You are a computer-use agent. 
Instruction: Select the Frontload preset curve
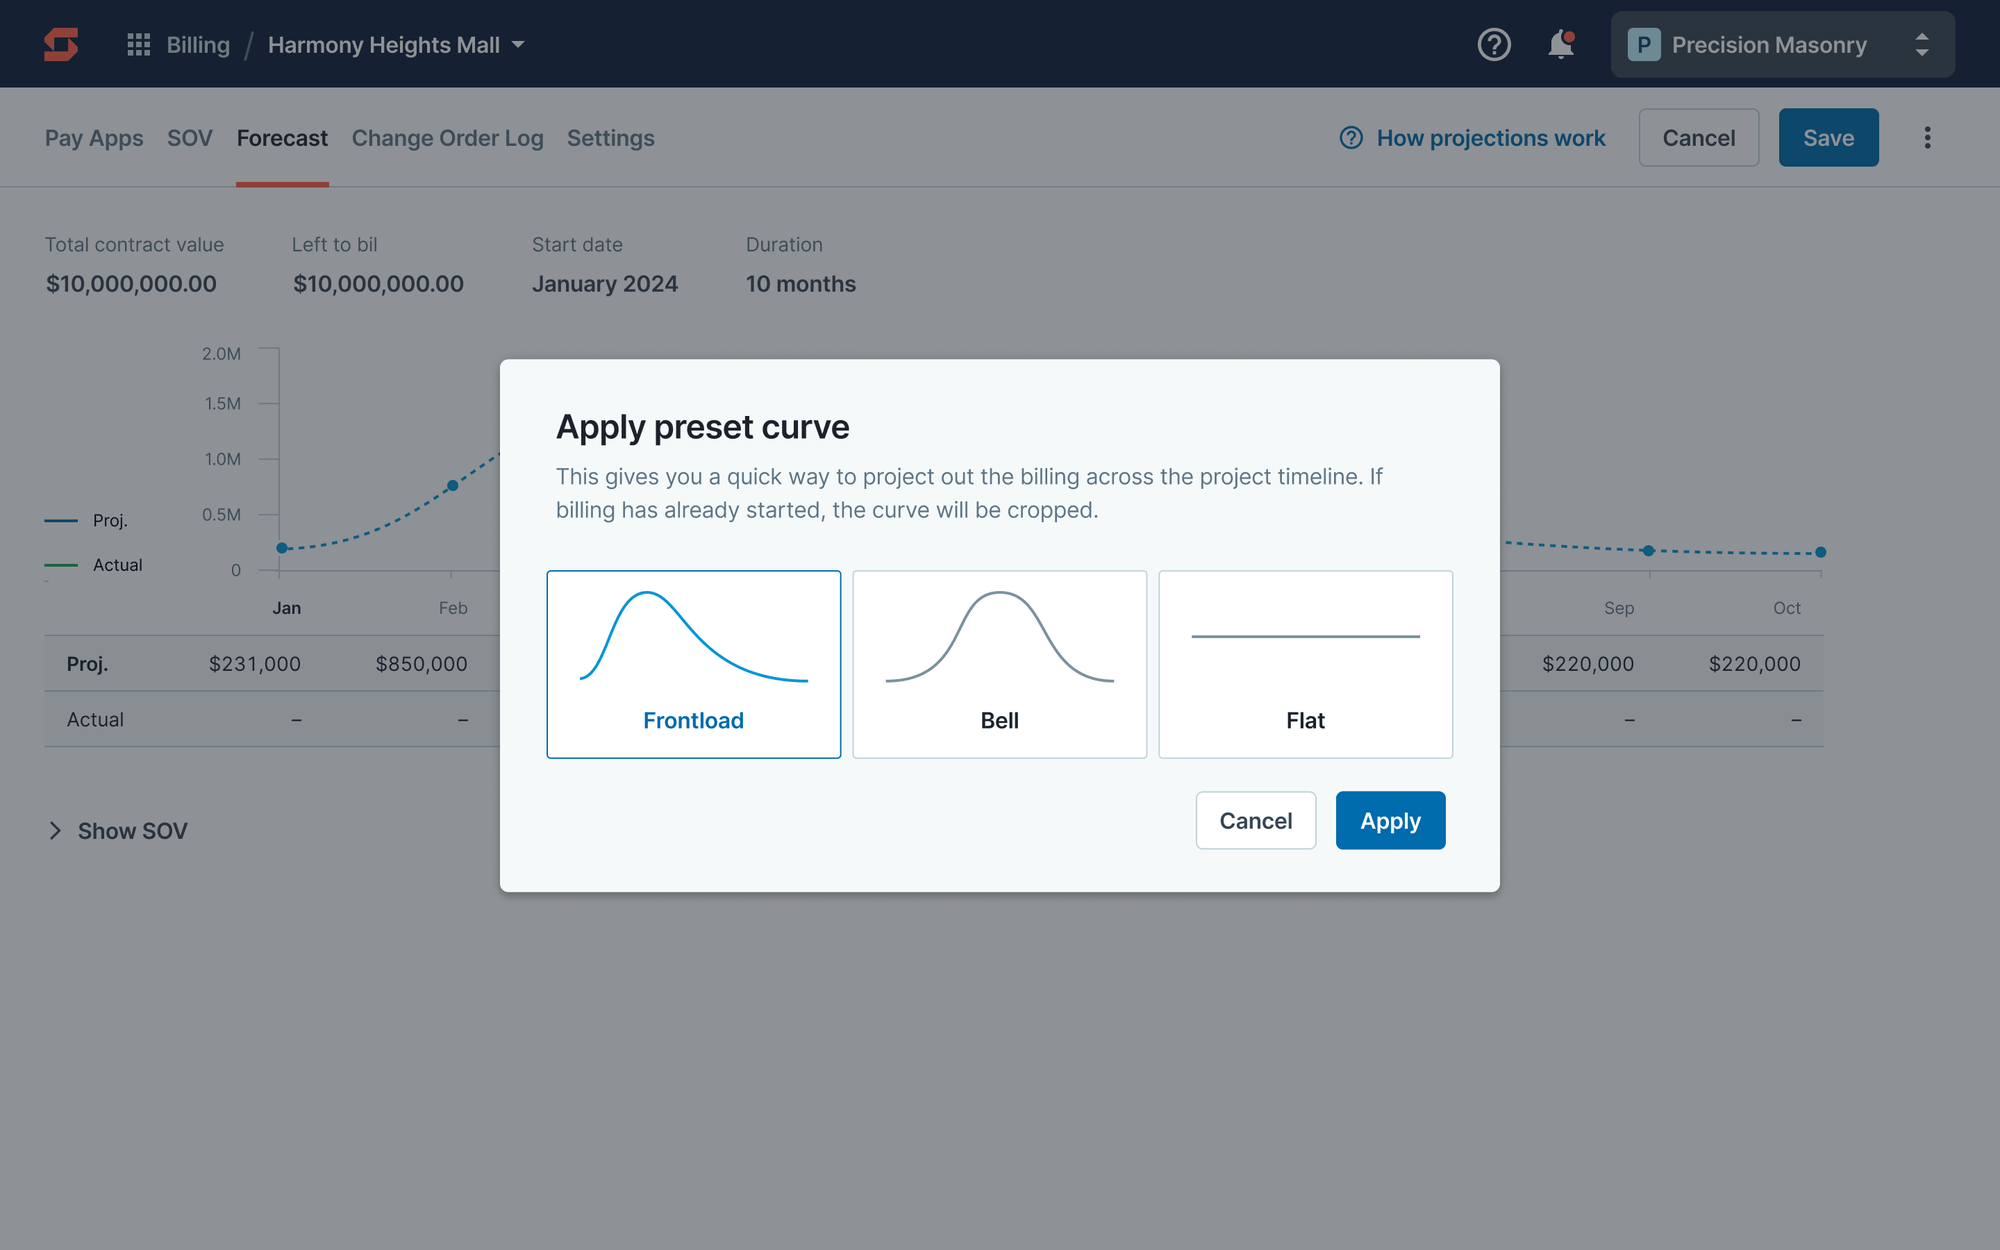coord(693,664)
